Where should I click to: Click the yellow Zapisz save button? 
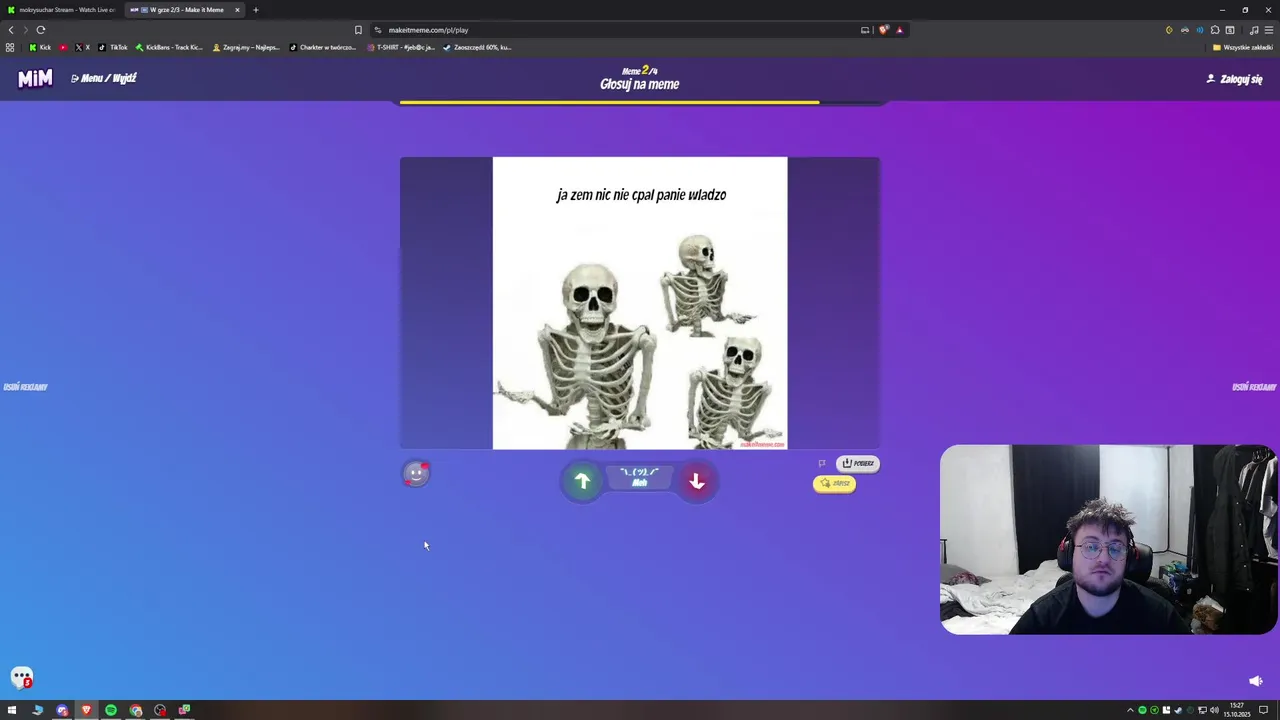coord(835,483)
